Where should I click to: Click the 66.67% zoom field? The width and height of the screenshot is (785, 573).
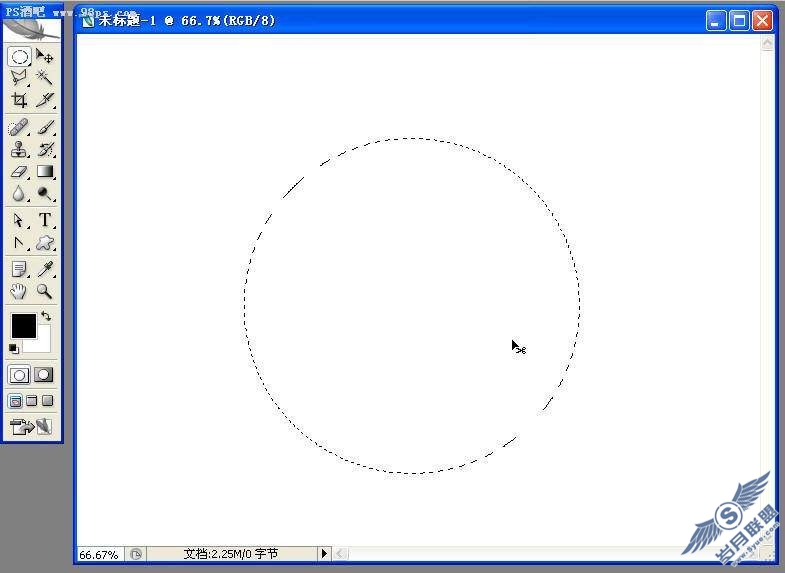tap(99, 554)
